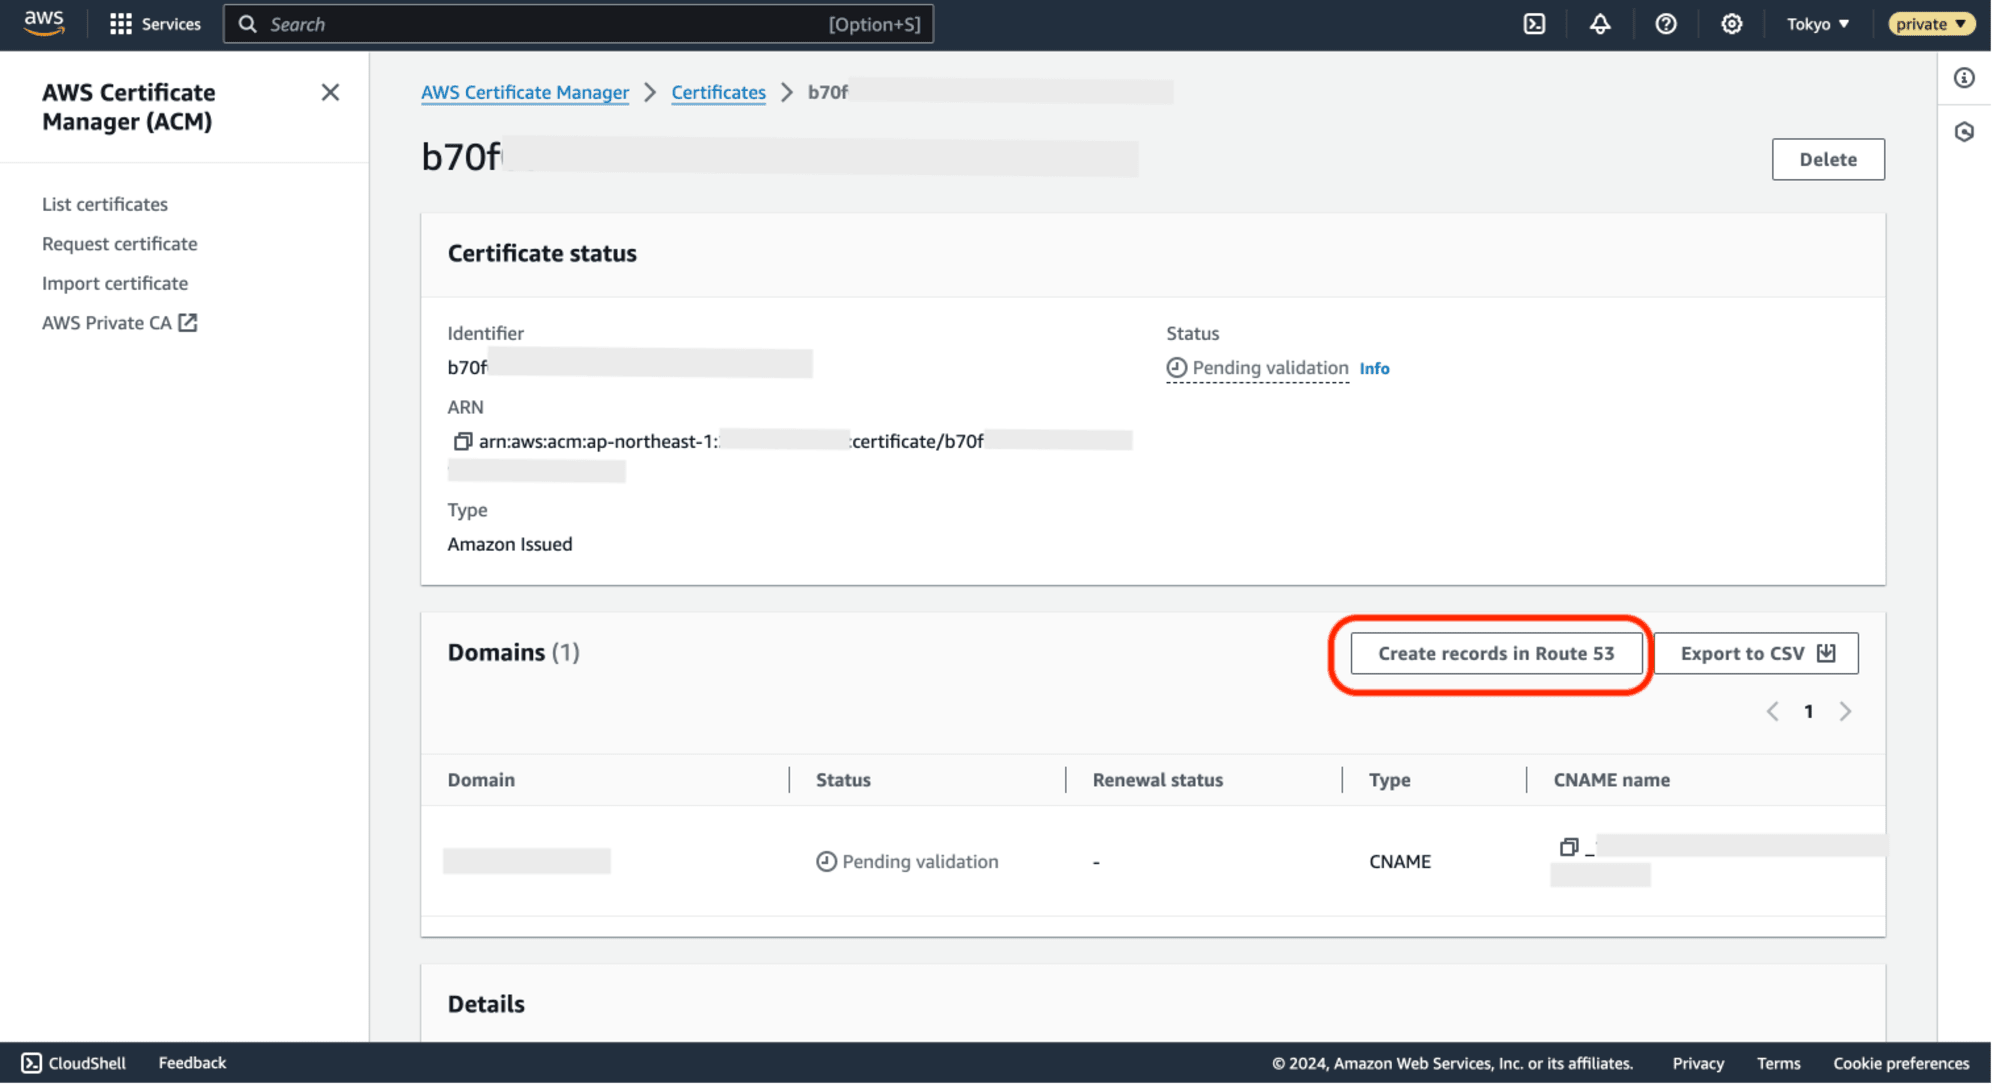
Task: Click the Create records in Route 53 button
Action: (x=1496, y=652)
